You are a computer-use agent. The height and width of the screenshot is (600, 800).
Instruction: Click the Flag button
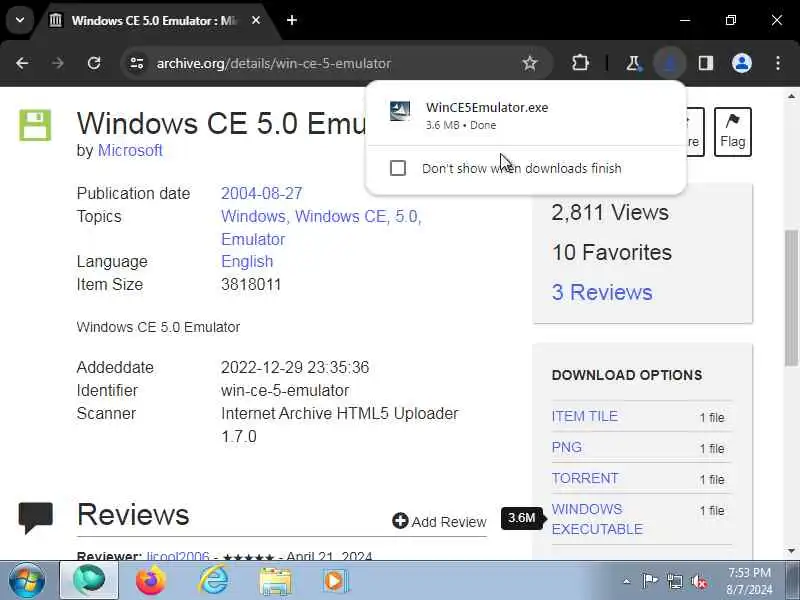[733, 132]
